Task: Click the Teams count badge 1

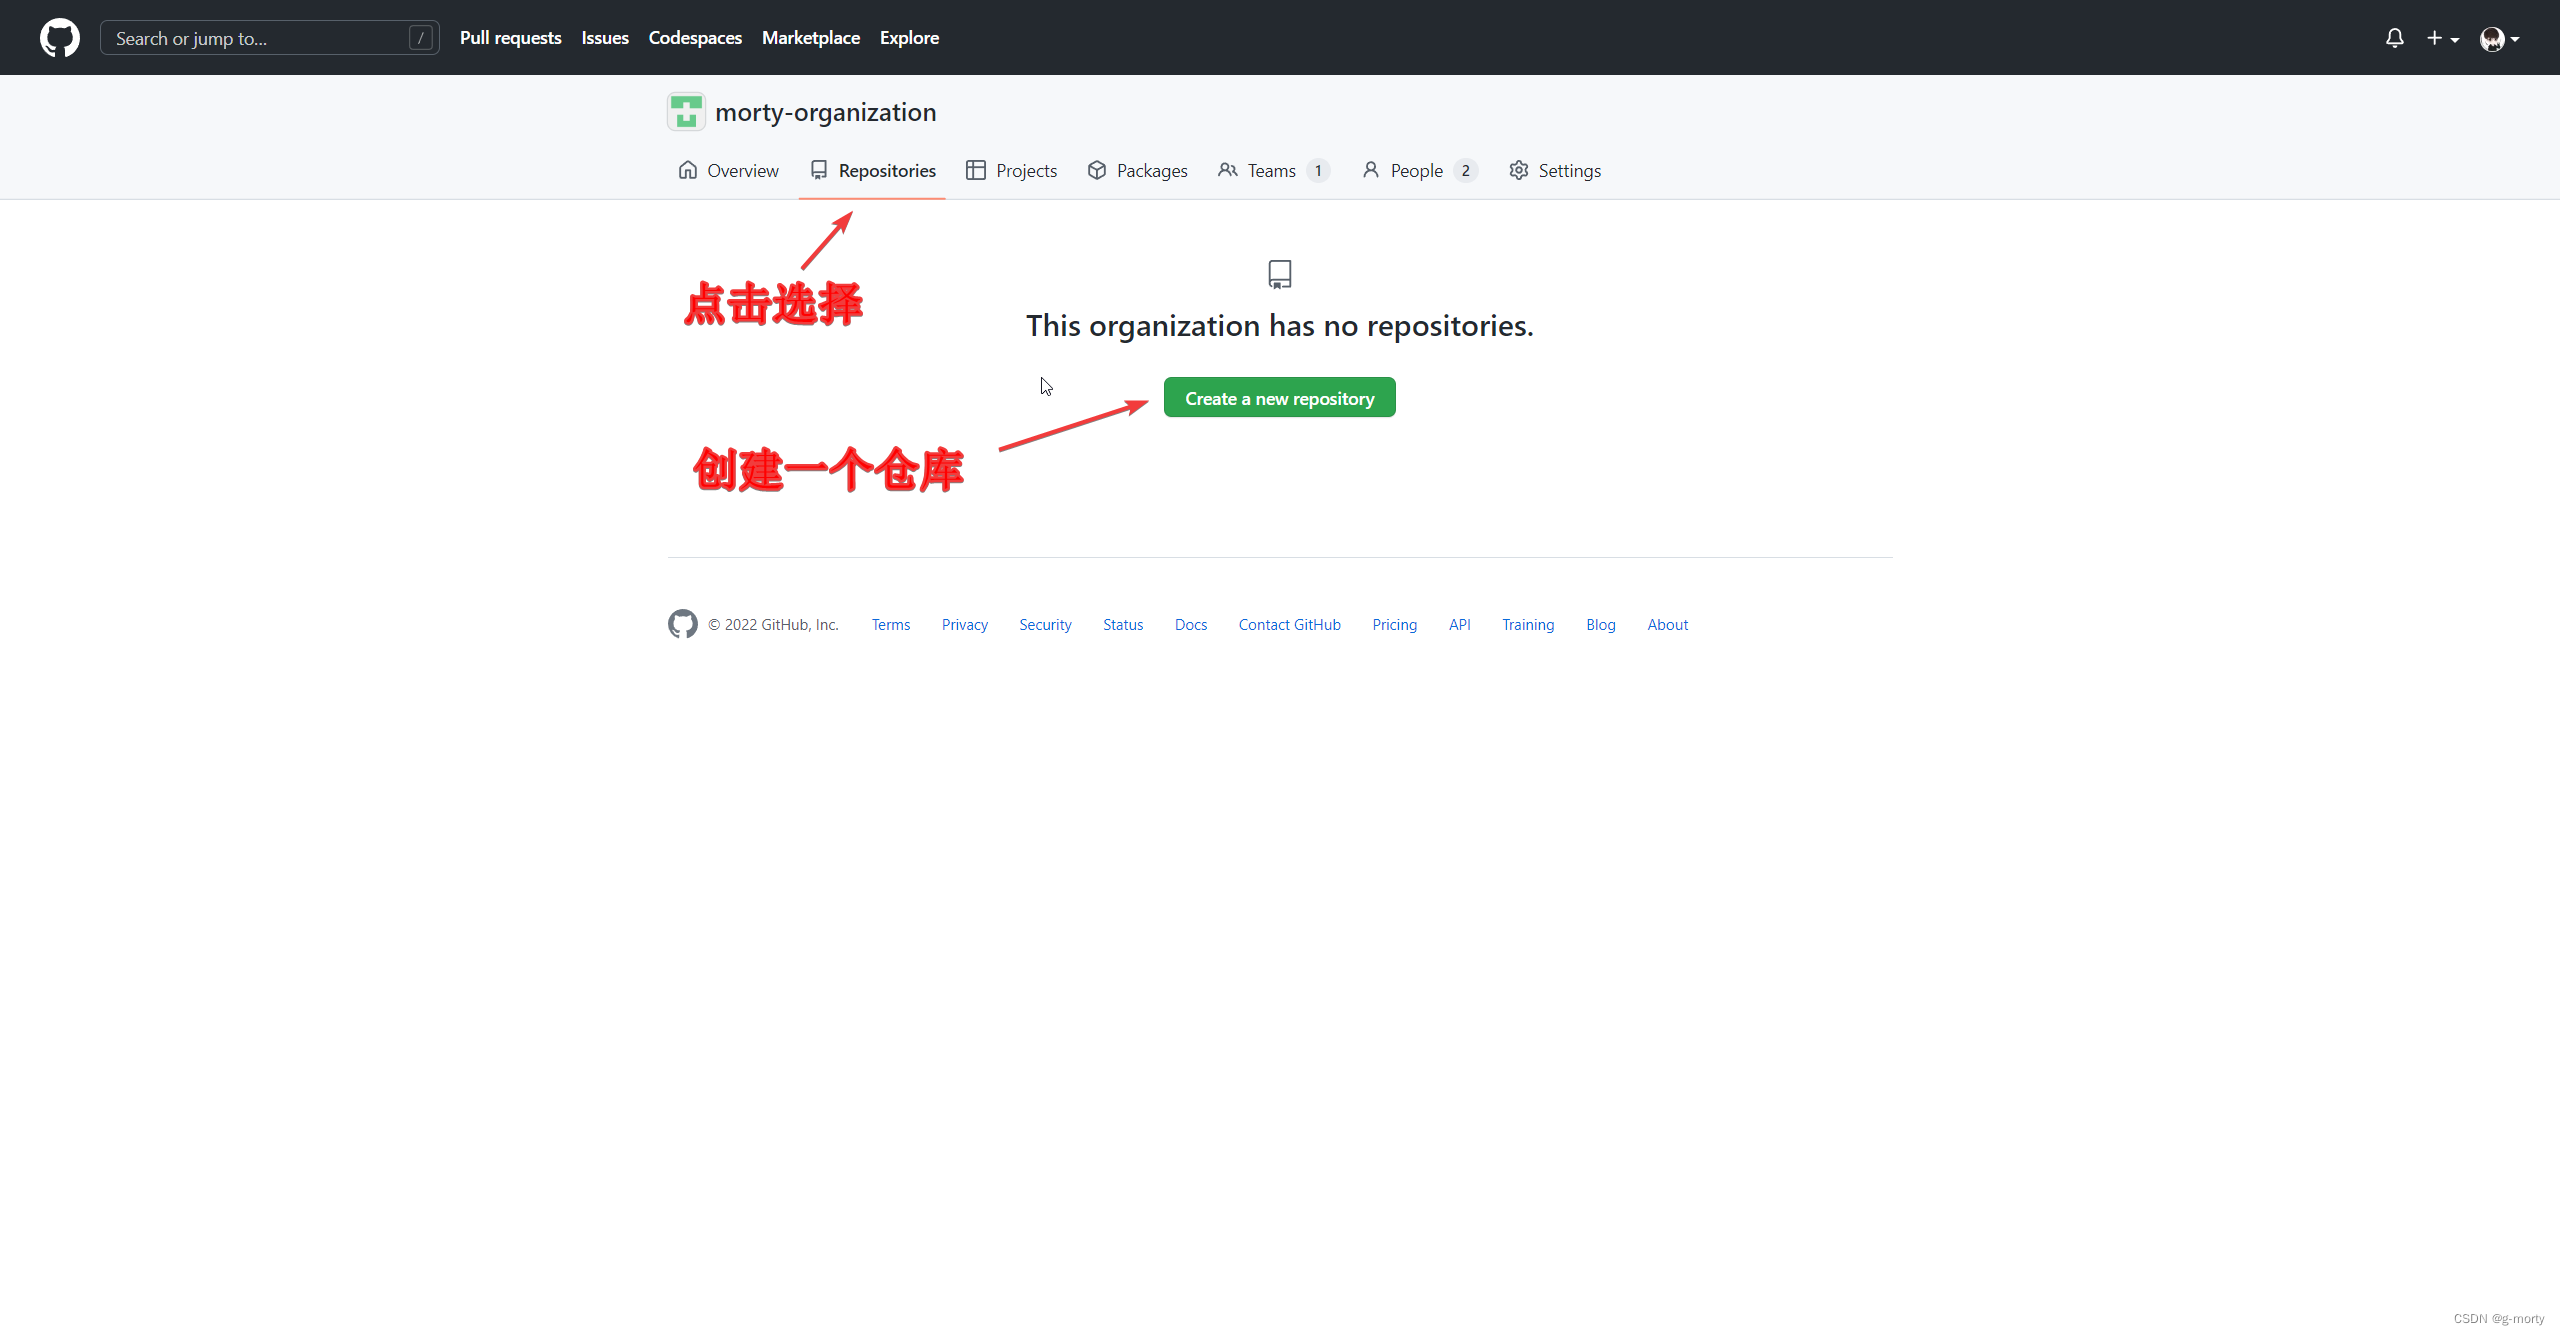Action: coord(1318,171)
